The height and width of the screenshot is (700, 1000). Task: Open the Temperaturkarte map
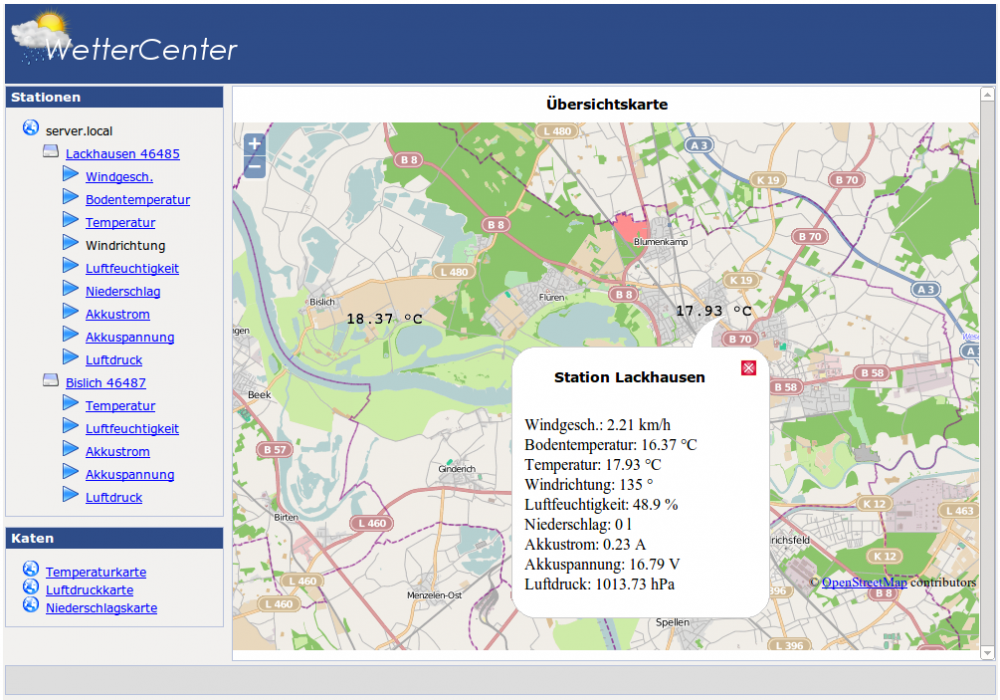click(x=95, y=573)
